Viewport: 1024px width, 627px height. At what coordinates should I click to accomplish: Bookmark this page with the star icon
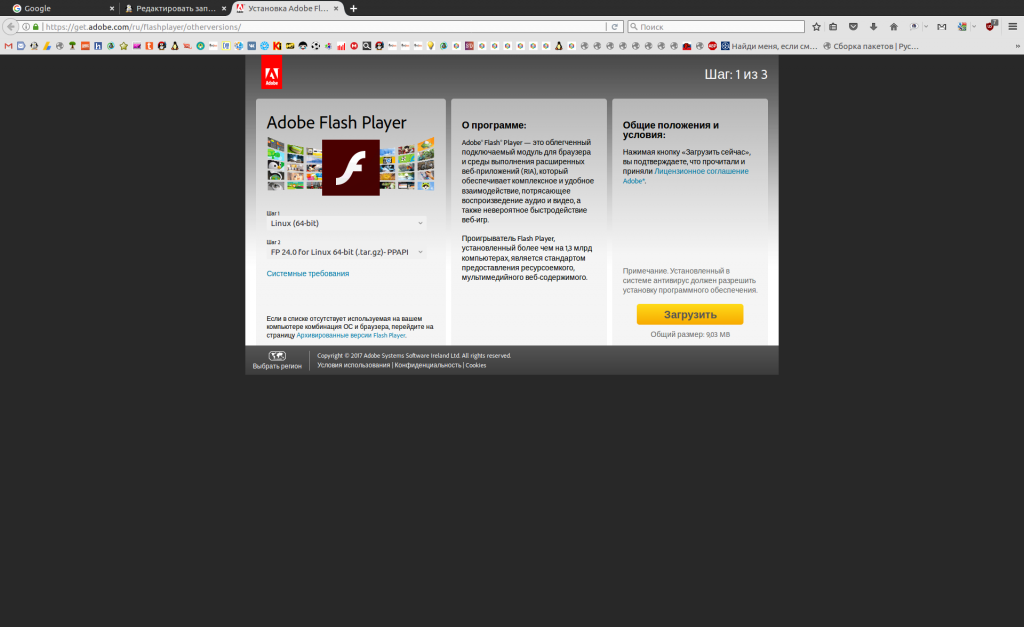tap(816, 27)
